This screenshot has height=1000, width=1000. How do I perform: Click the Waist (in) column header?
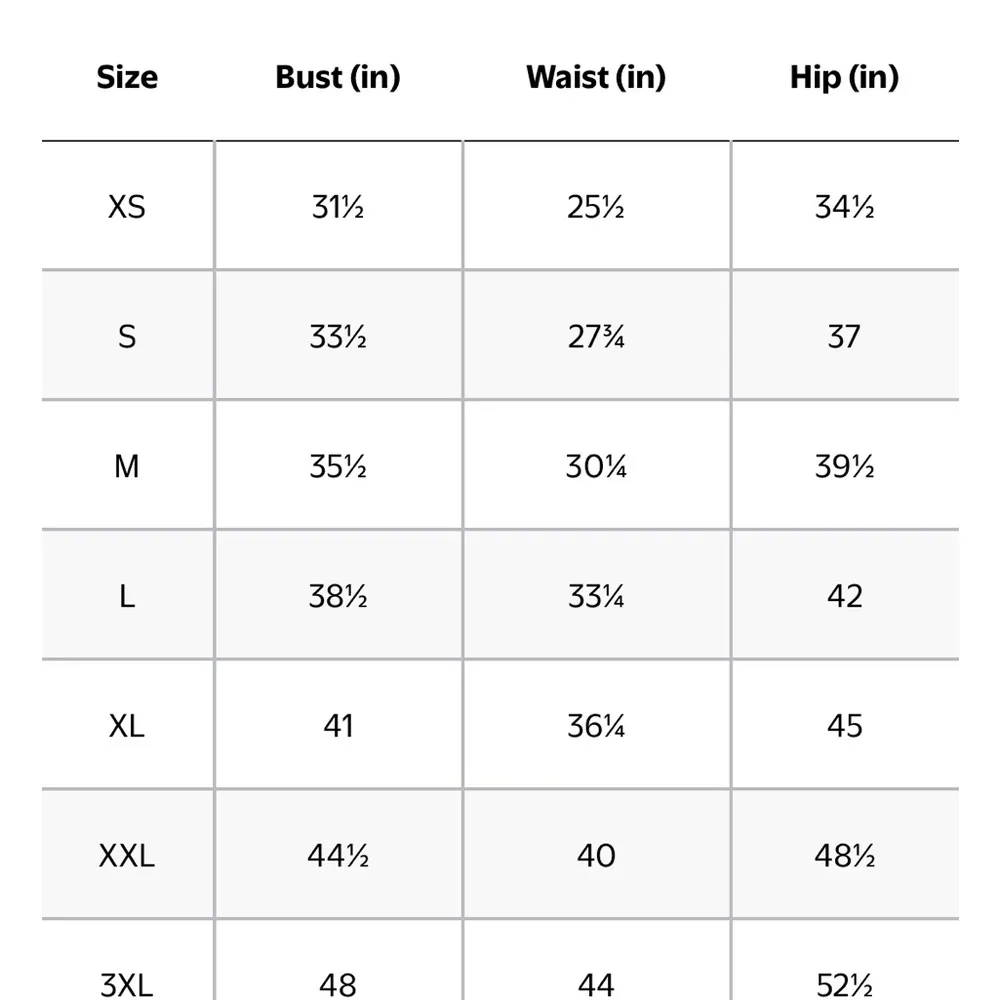pyautogui.click(x=596, y=78)
